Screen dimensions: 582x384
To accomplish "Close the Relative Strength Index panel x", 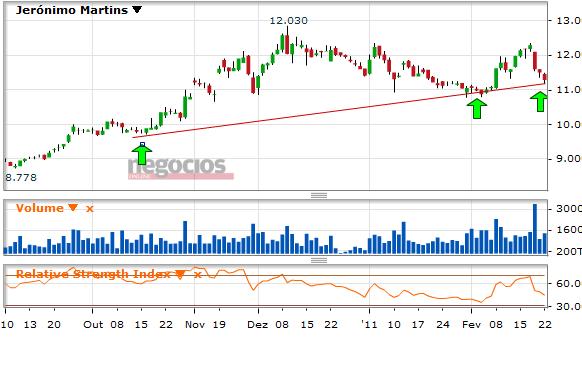I will (197, 275).
